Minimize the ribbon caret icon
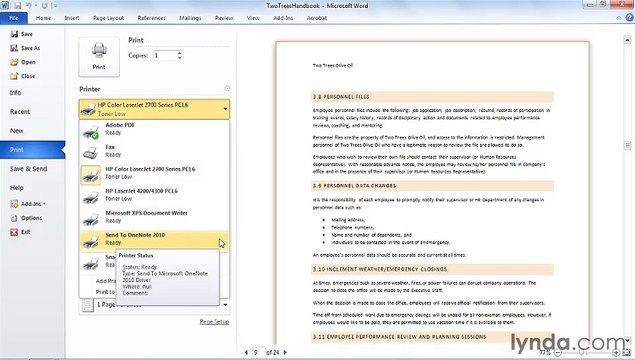Viewport: 635px width, 360px height. click(x=618, y=18)
